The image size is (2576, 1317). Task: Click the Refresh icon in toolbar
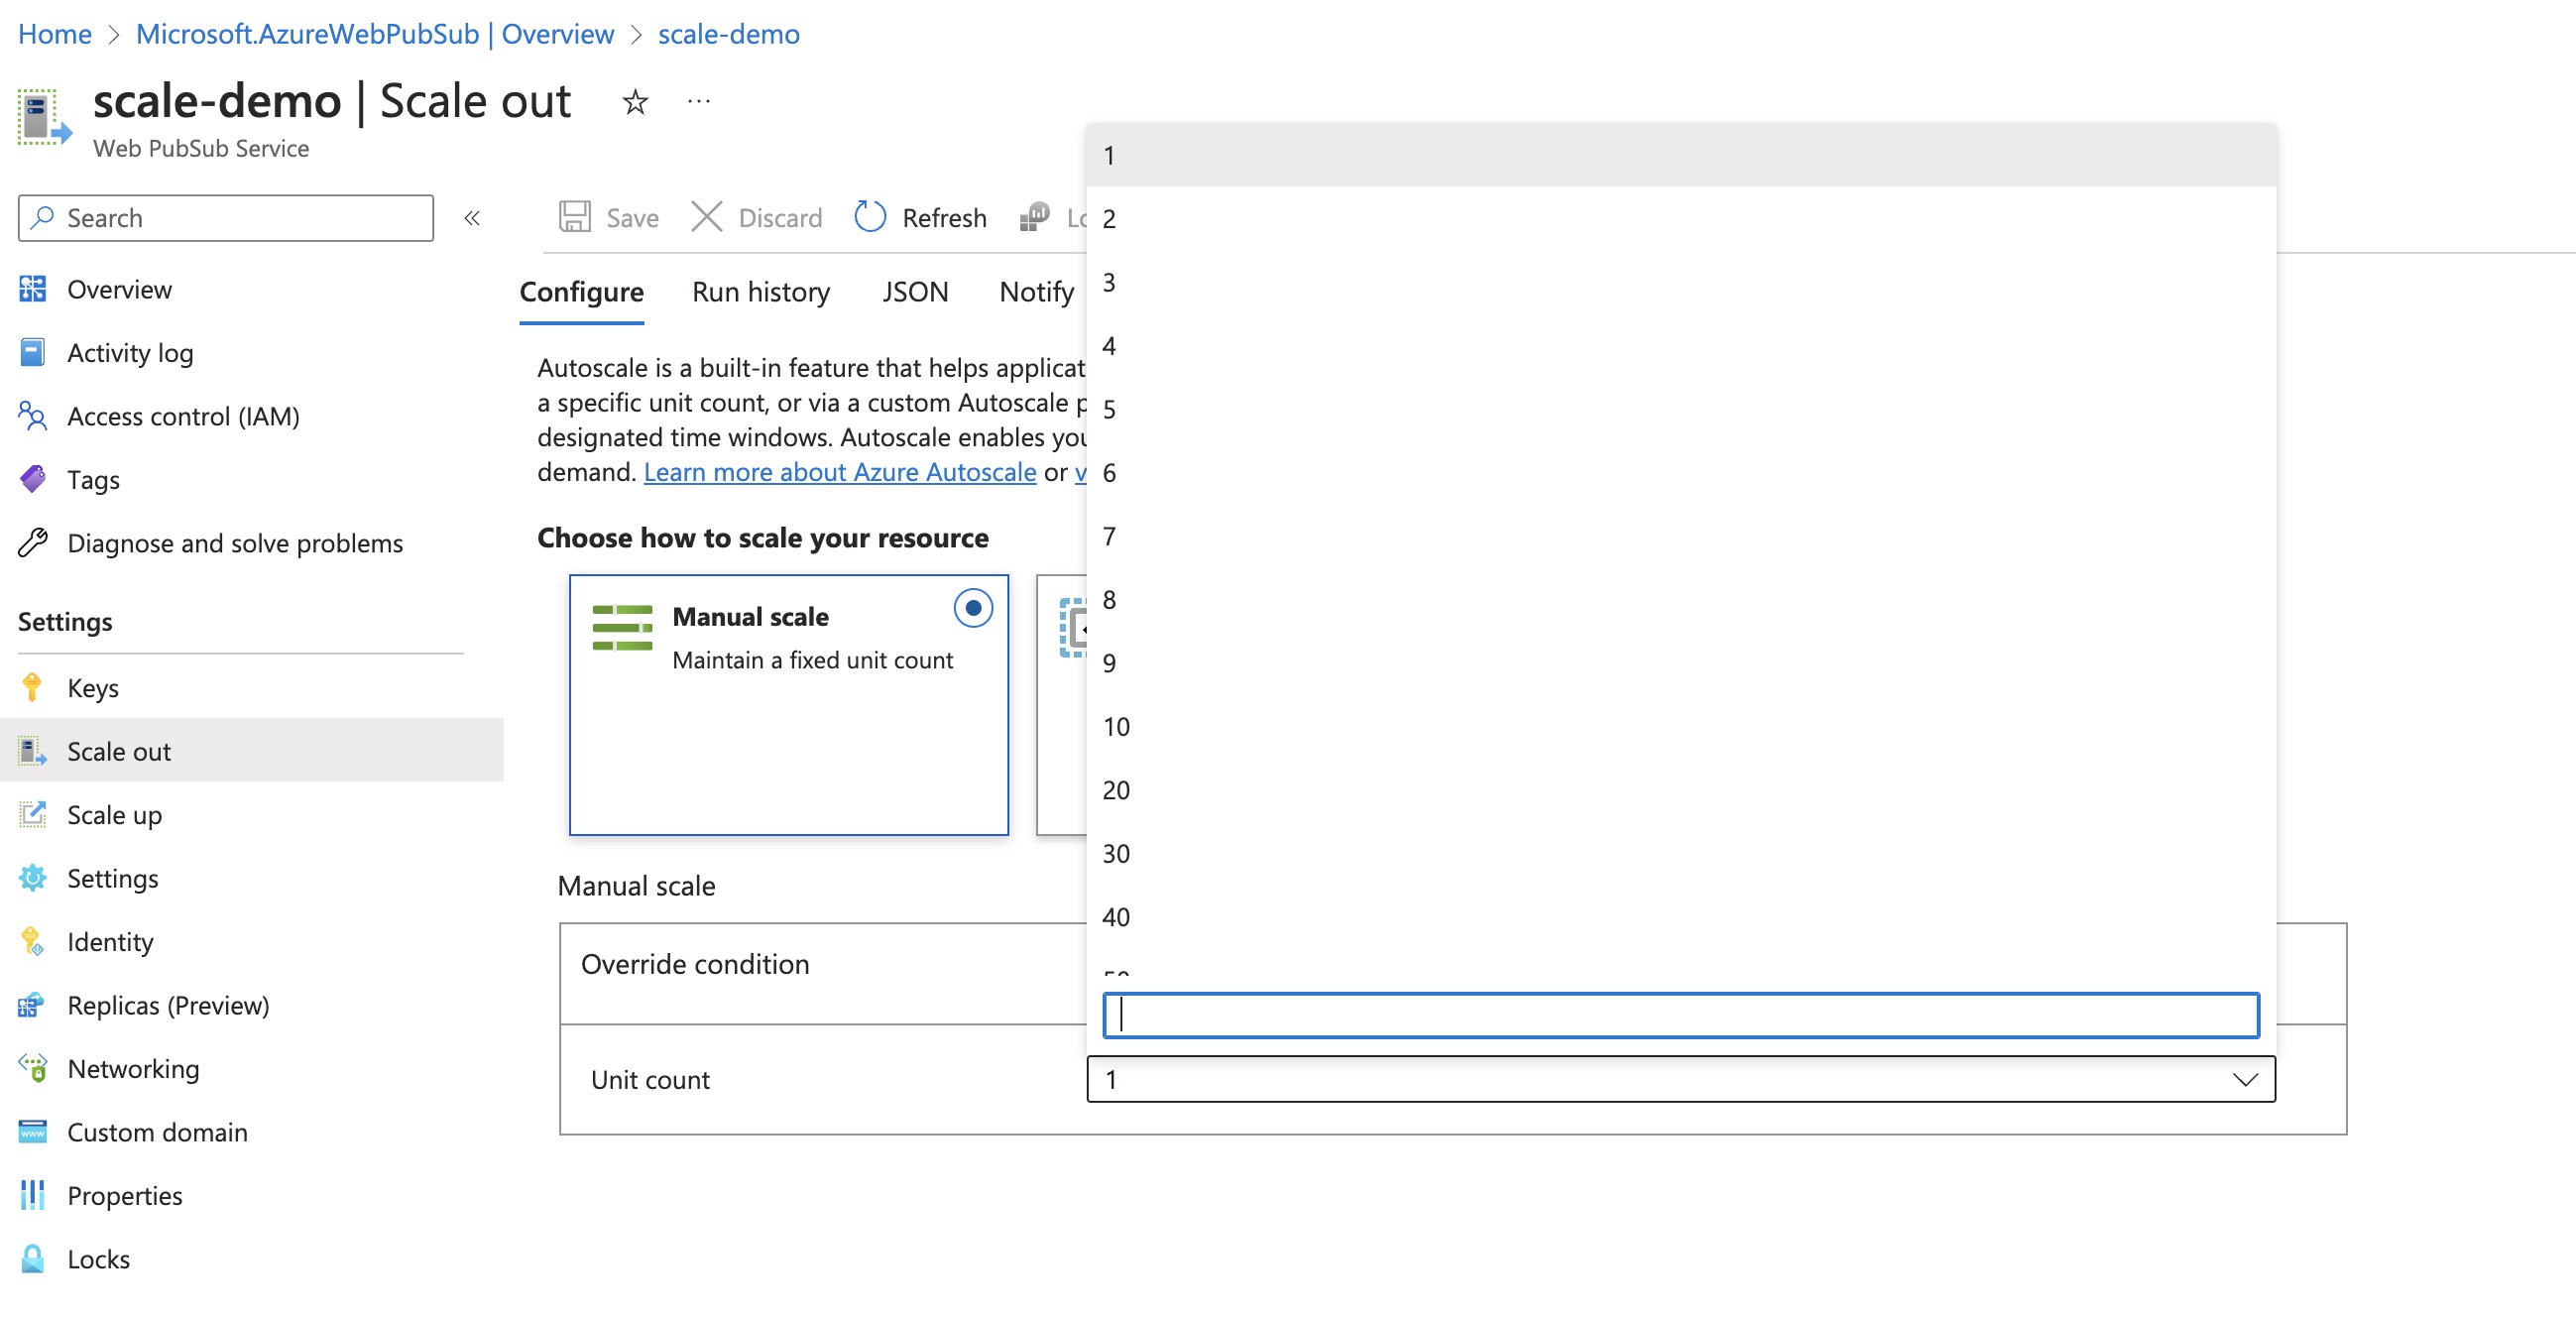(x=867, y=217)
